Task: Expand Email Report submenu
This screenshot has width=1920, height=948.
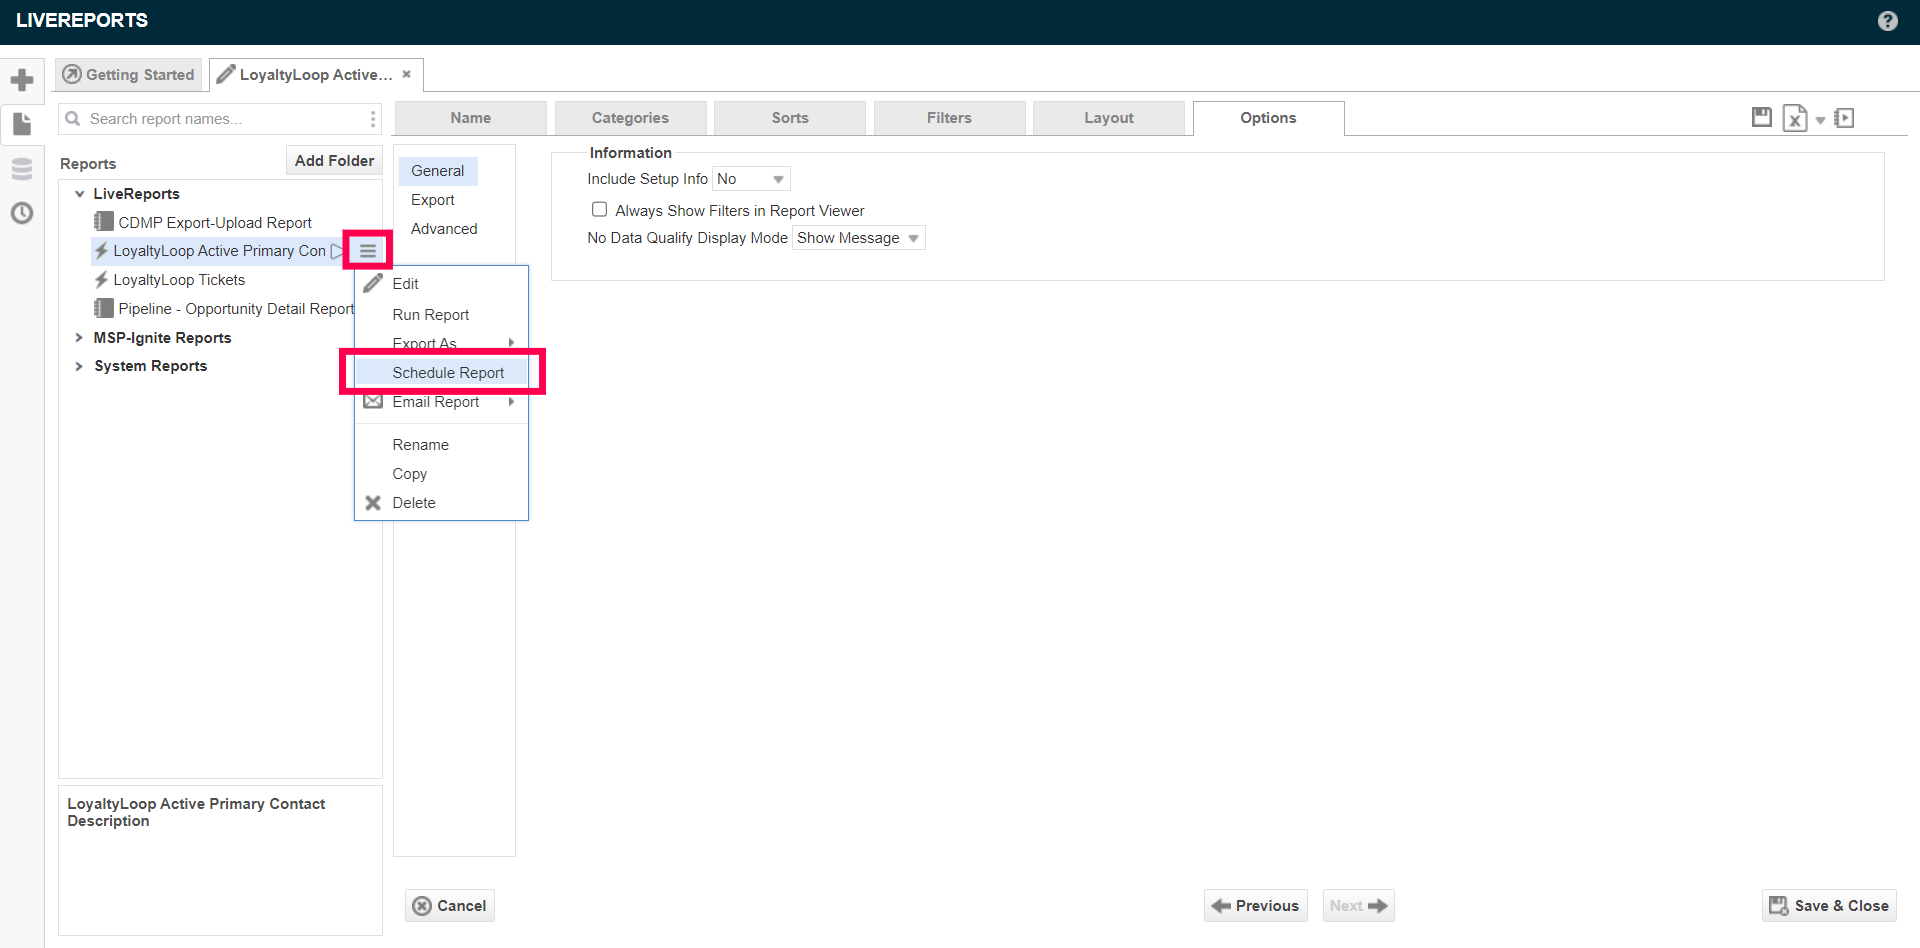Action: click(441, 402)
